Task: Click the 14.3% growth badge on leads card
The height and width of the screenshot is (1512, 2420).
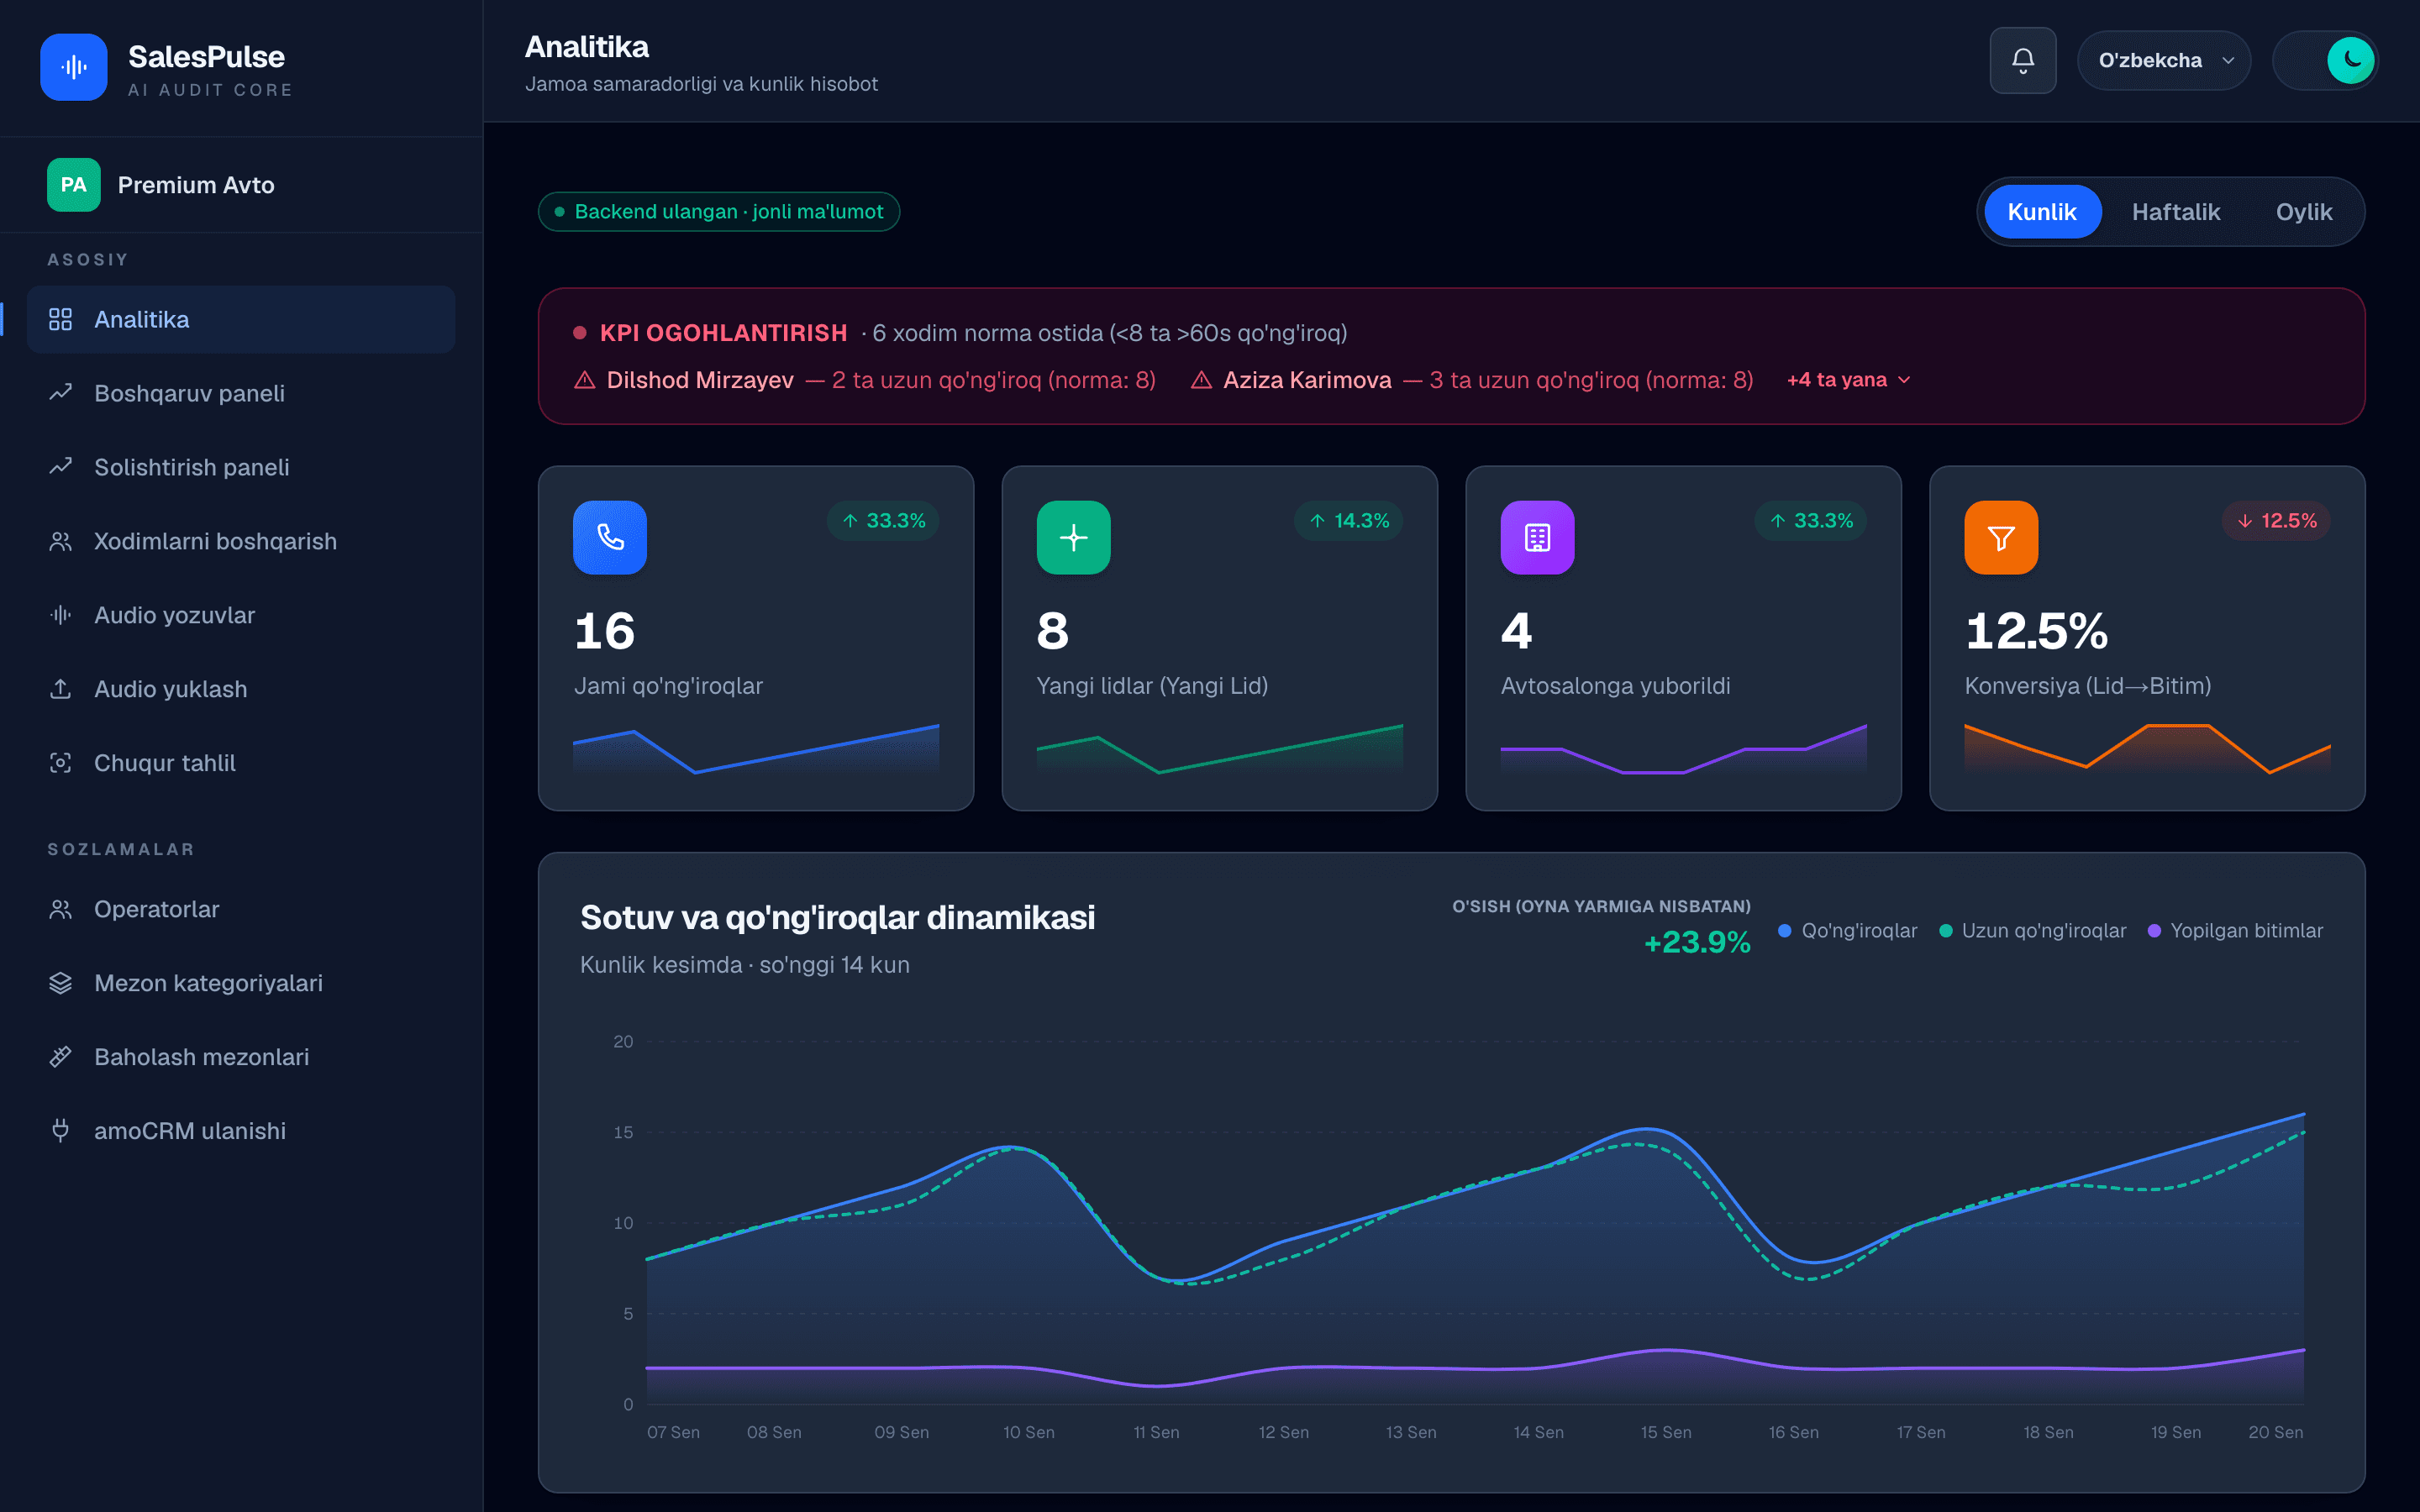Action: point(1349,521)
